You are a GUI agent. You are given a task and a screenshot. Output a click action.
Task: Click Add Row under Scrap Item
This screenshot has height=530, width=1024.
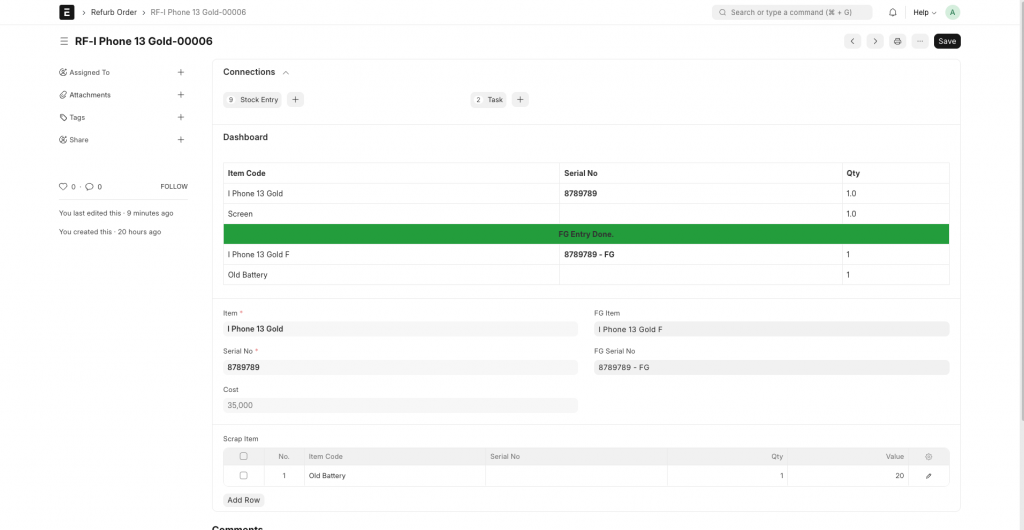point(244,500)
